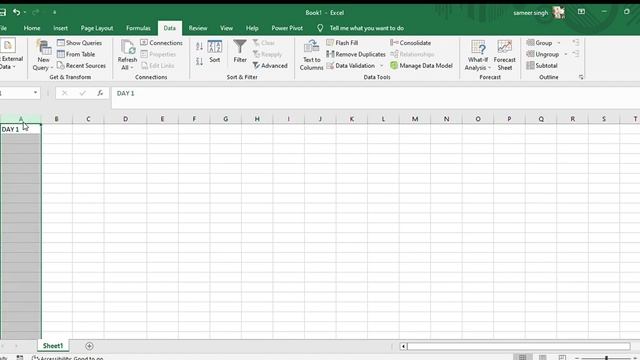
Task: Open New Query dropdown
Action: (43, 56)
